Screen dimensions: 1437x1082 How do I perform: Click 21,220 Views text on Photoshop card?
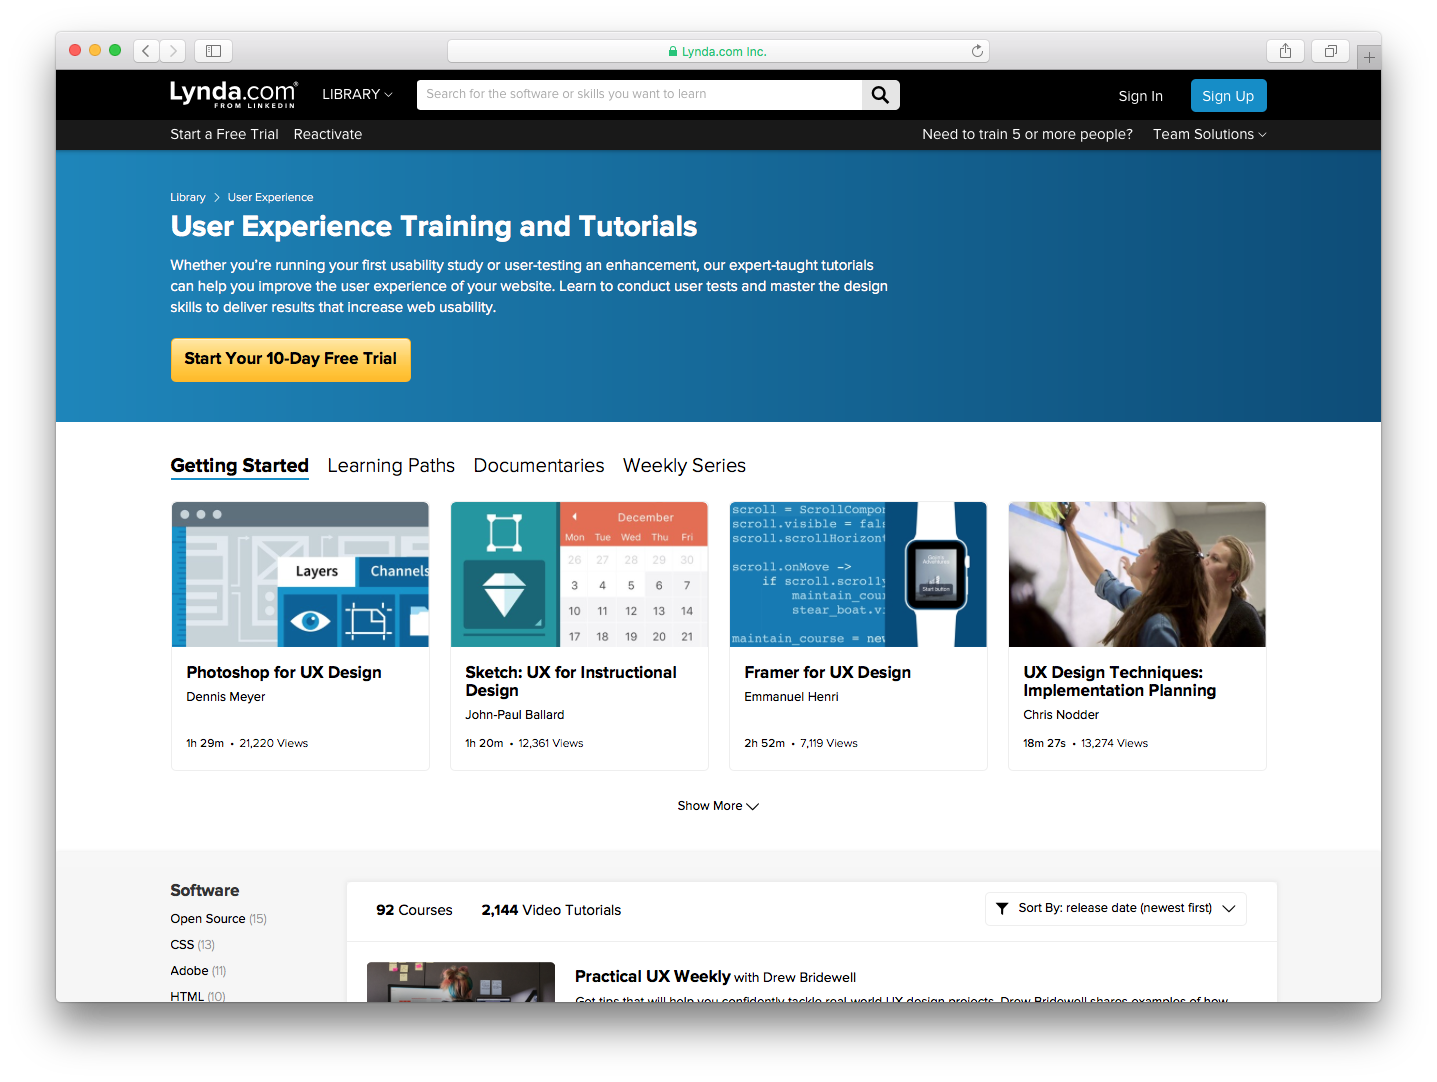pyautogui.click(x=274, y=743)
